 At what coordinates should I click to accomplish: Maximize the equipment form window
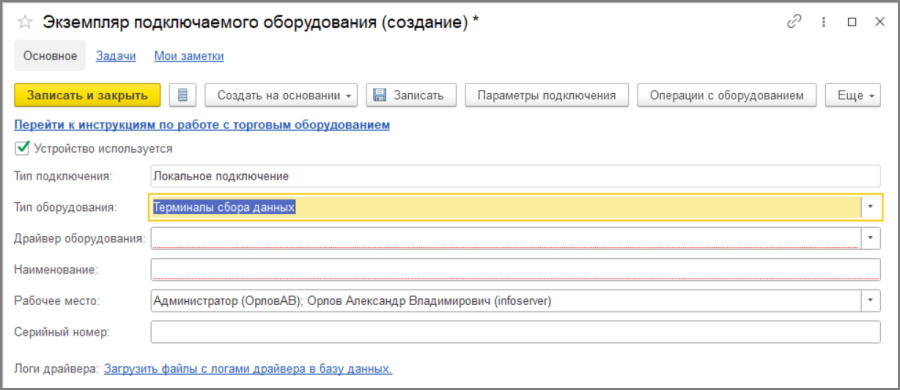click(x=852, y=22)
